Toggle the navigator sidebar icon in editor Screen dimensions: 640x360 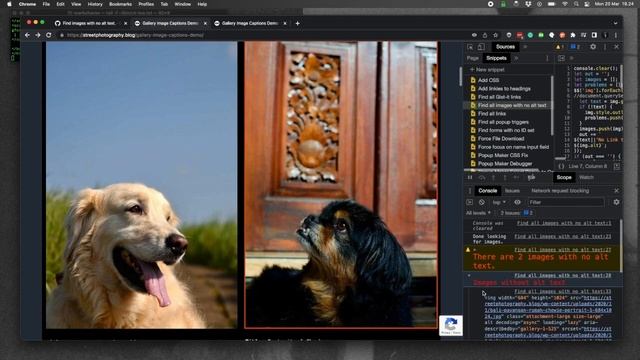561,58
